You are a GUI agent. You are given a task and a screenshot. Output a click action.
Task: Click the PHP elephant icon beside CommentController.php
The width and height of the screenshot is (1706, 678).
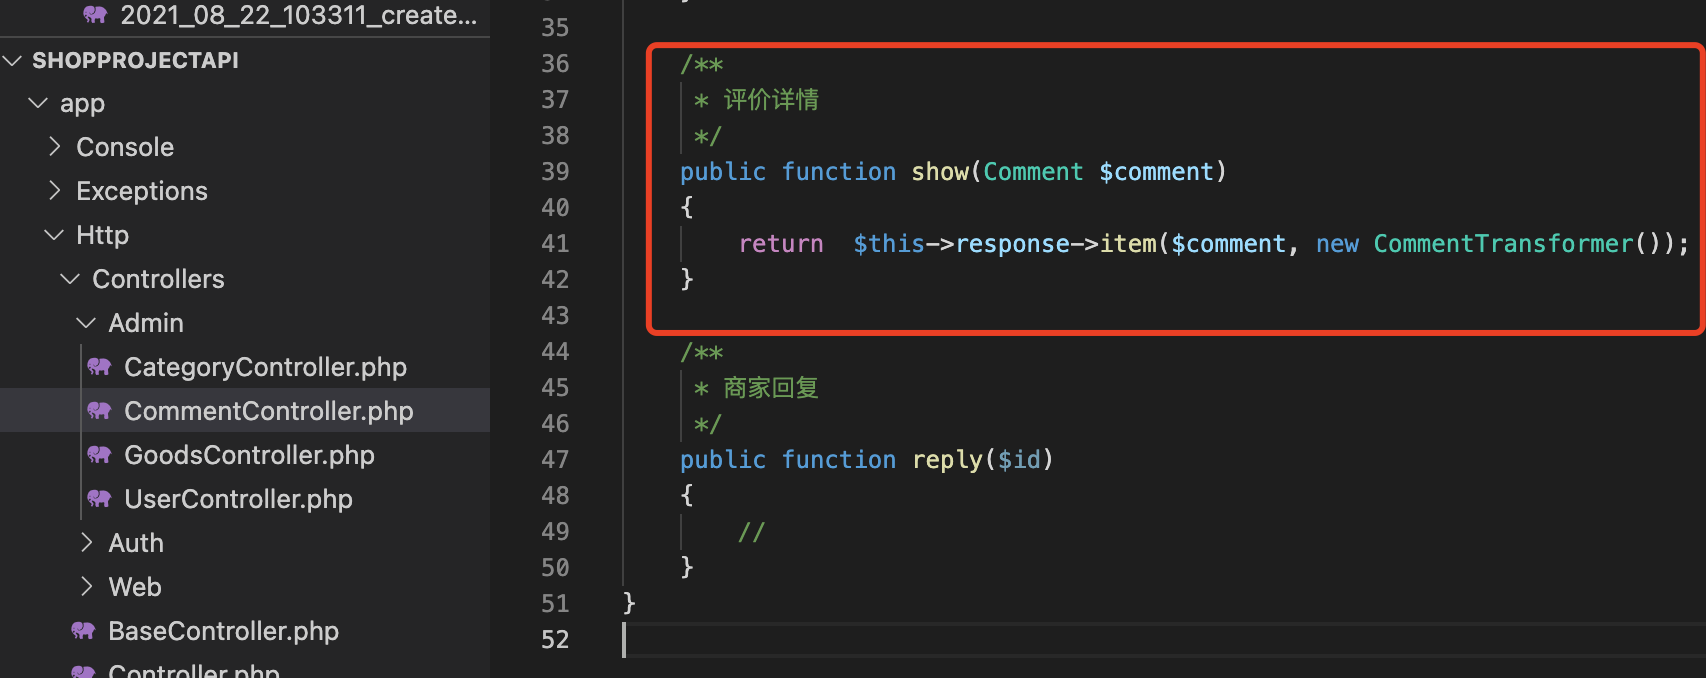(99, 411)
